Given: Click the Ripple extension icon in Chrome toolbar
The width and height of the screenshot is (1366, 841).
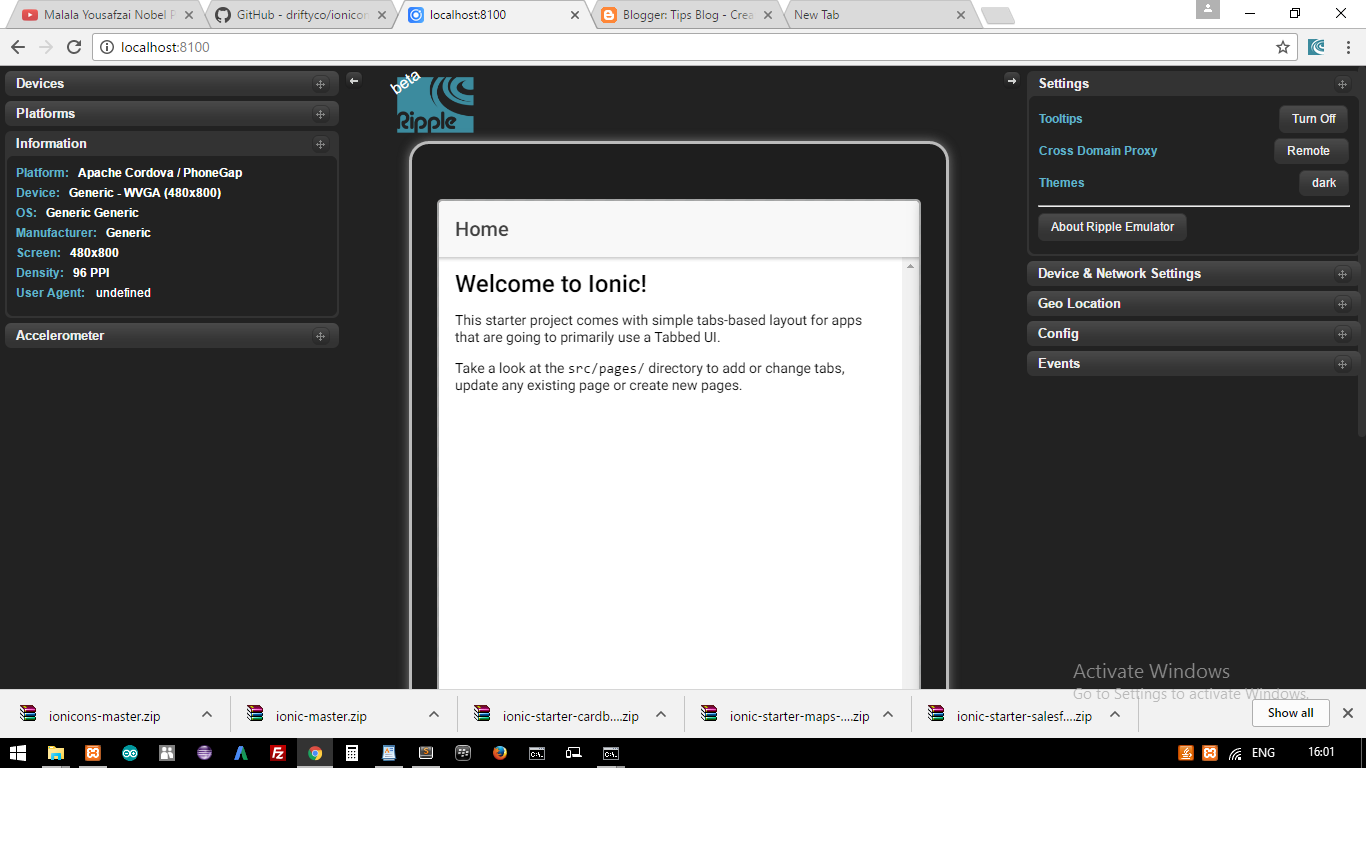Looking at the screenshot, I should click(1317, 47).
